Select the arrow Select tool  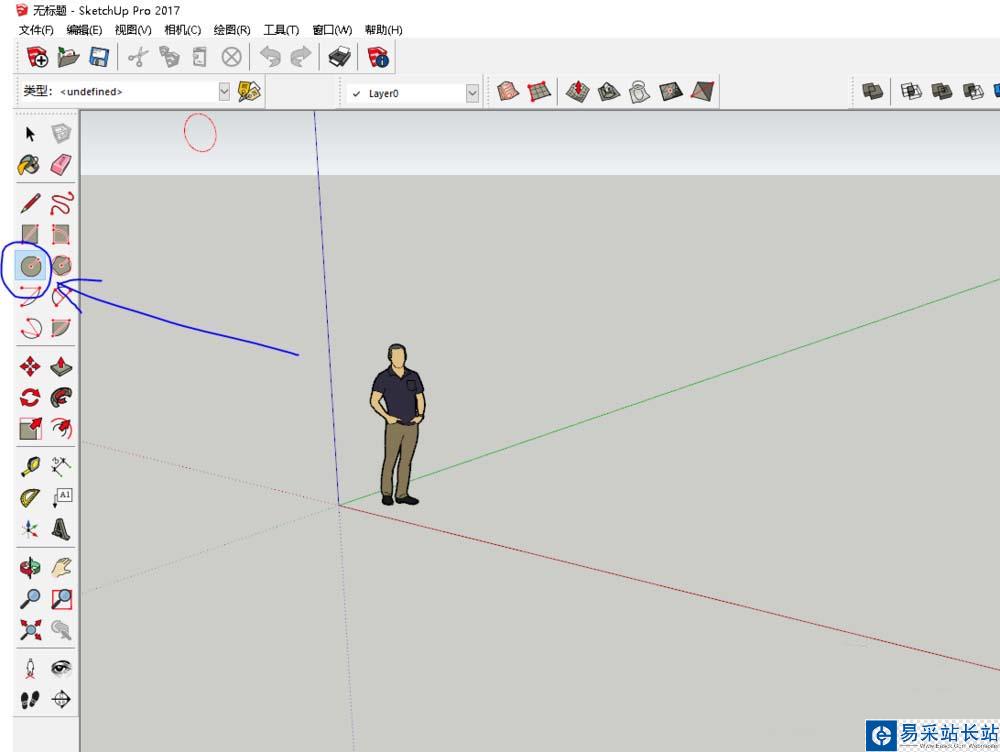tap(30, 134)
